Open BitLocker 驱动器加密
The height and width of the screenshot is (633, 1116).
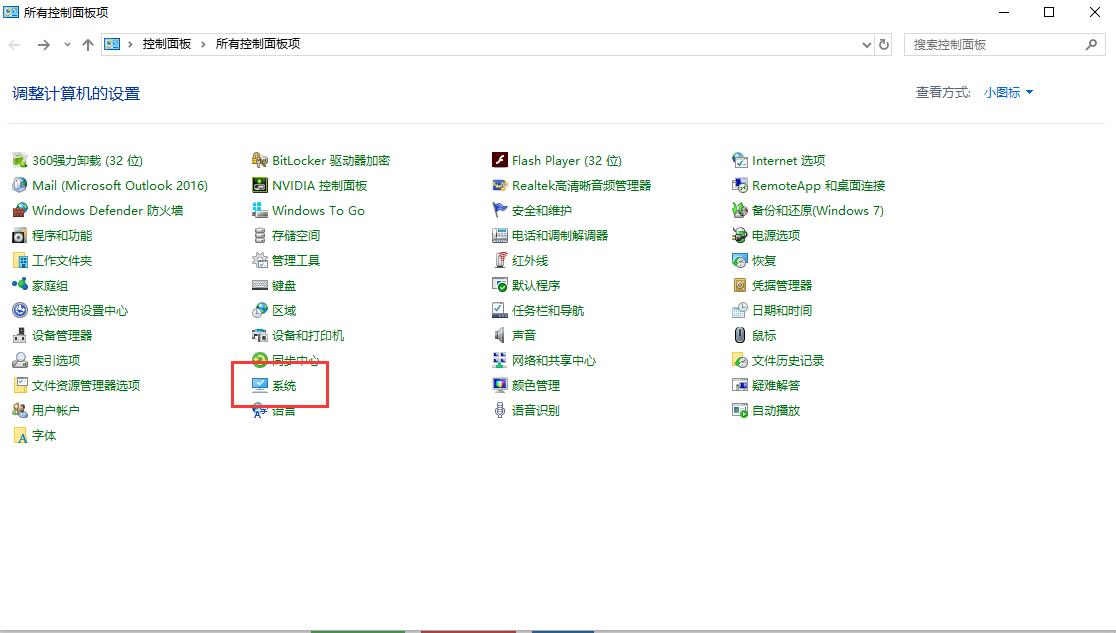(330, 160)
